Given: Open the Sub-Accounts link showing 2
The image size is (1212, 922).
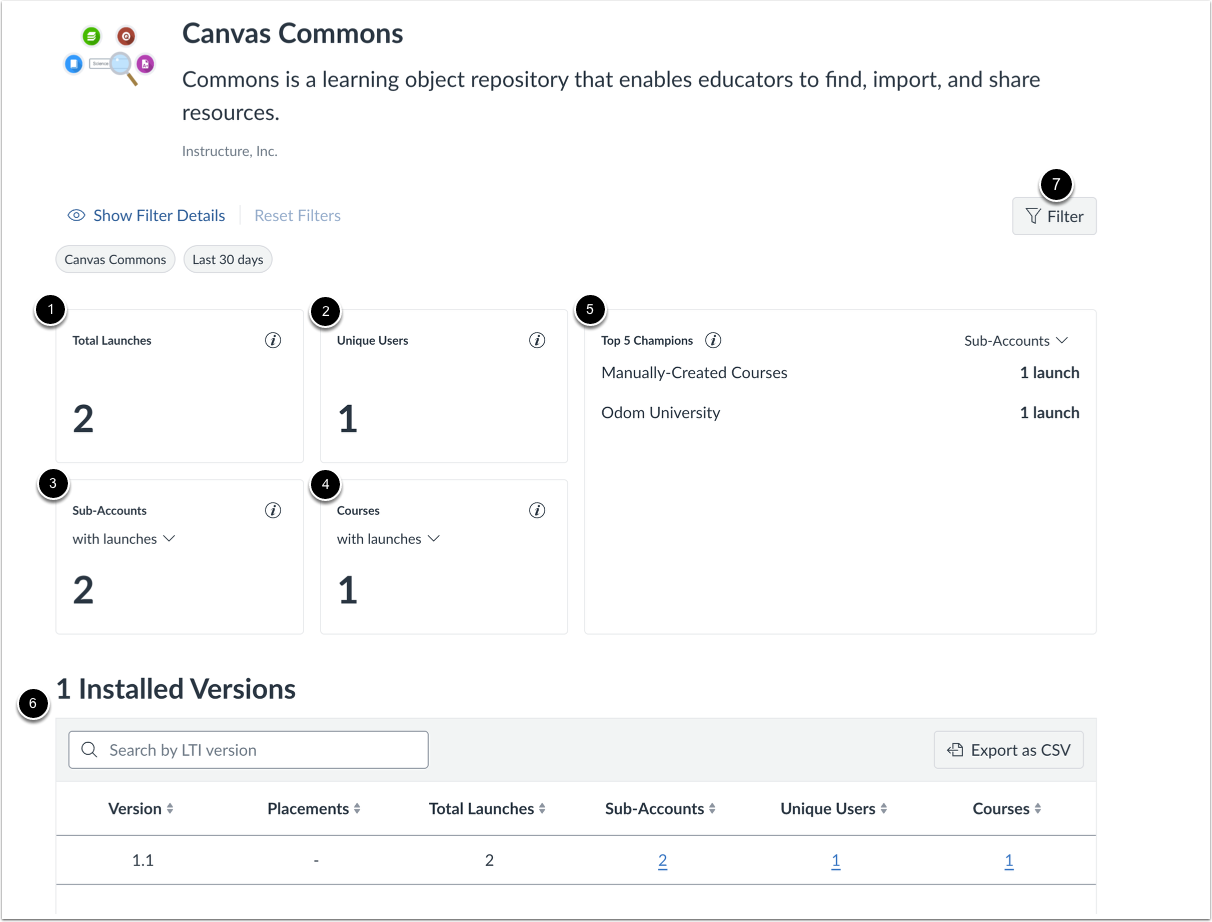Looking at the screenshot, I should coord(662,859).
